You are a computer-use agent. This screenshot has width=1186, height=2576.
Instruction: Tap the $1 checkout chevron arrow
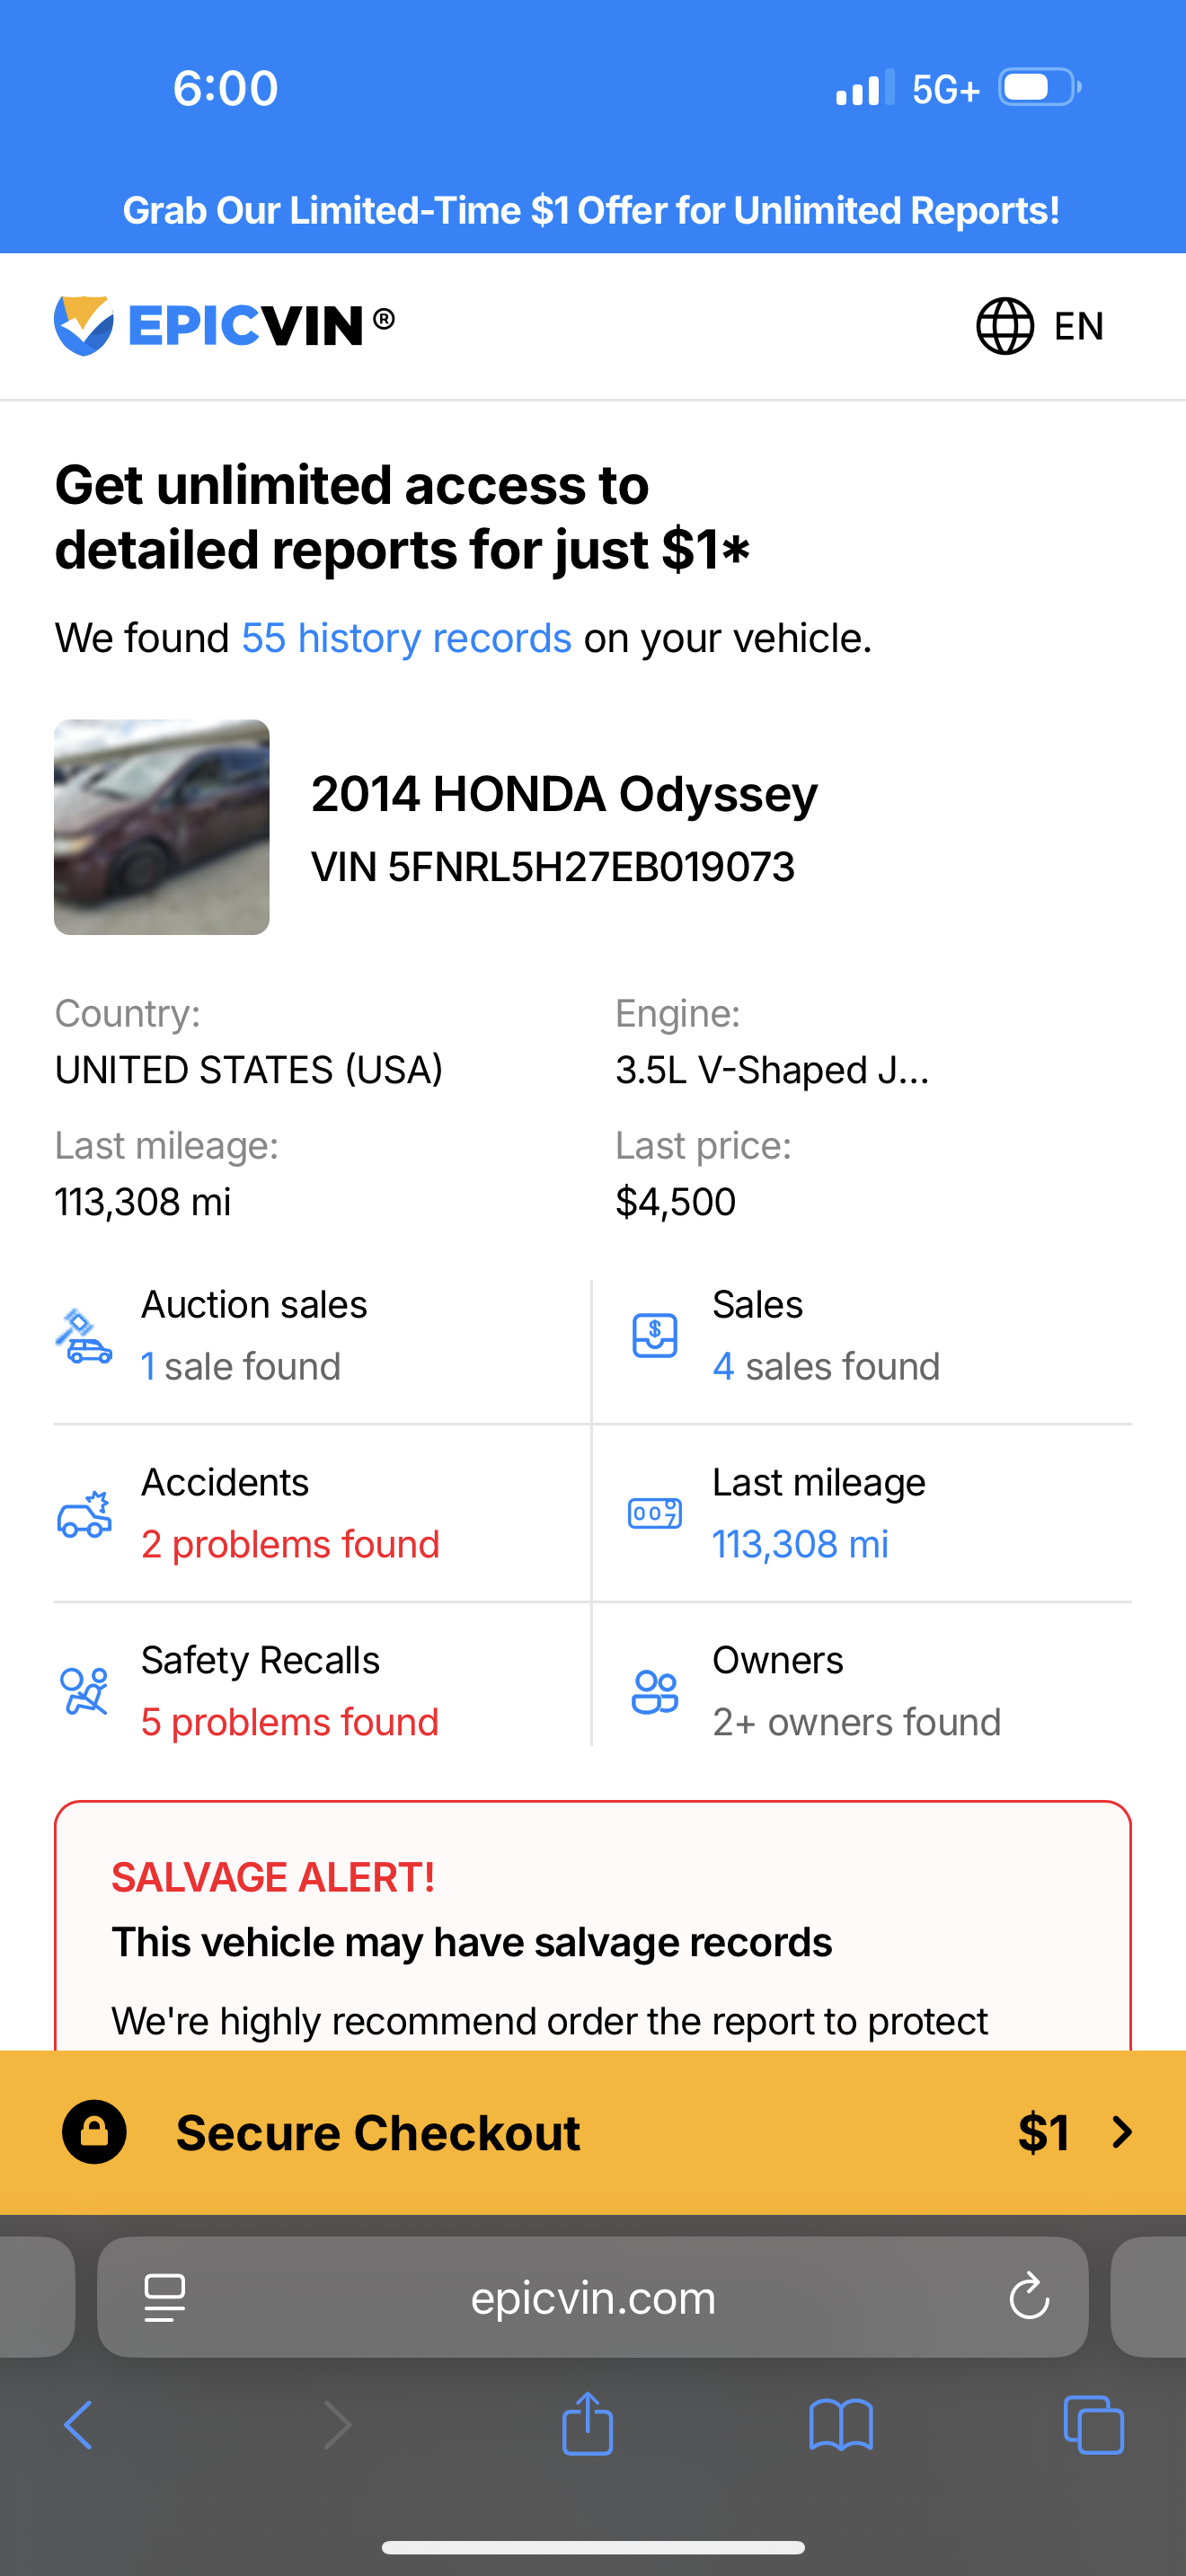click(x=1122, y=2132)
